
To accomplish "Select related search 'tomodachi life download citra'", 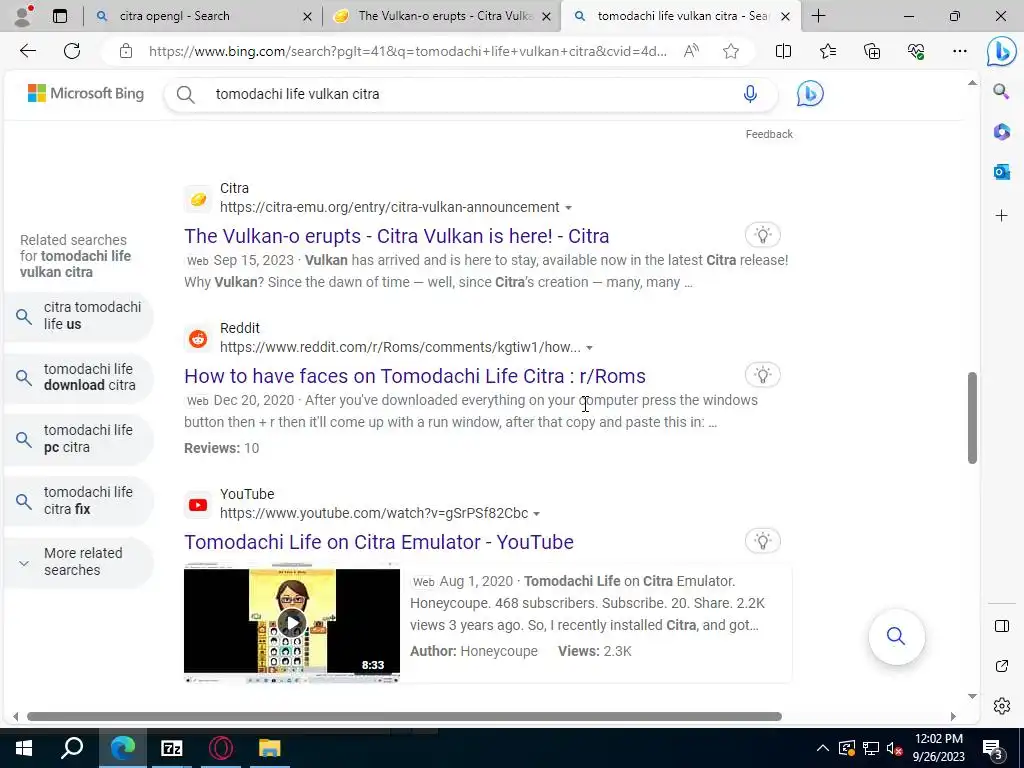I will pos(78,377).
